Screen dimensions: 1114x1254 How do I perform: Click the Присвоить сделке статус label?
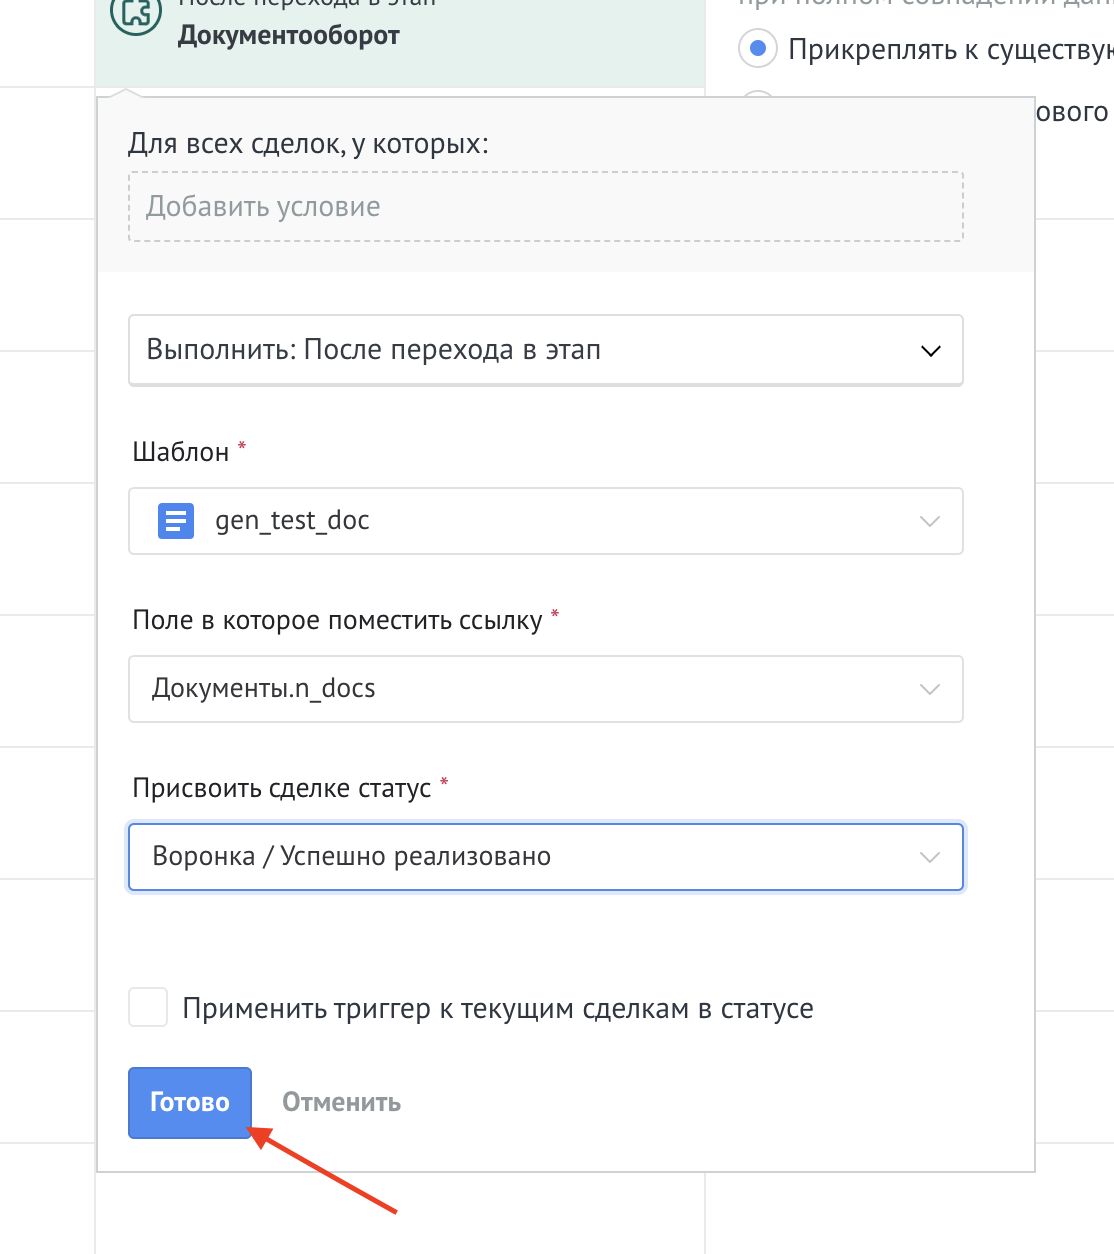click(x=282, y=788)
